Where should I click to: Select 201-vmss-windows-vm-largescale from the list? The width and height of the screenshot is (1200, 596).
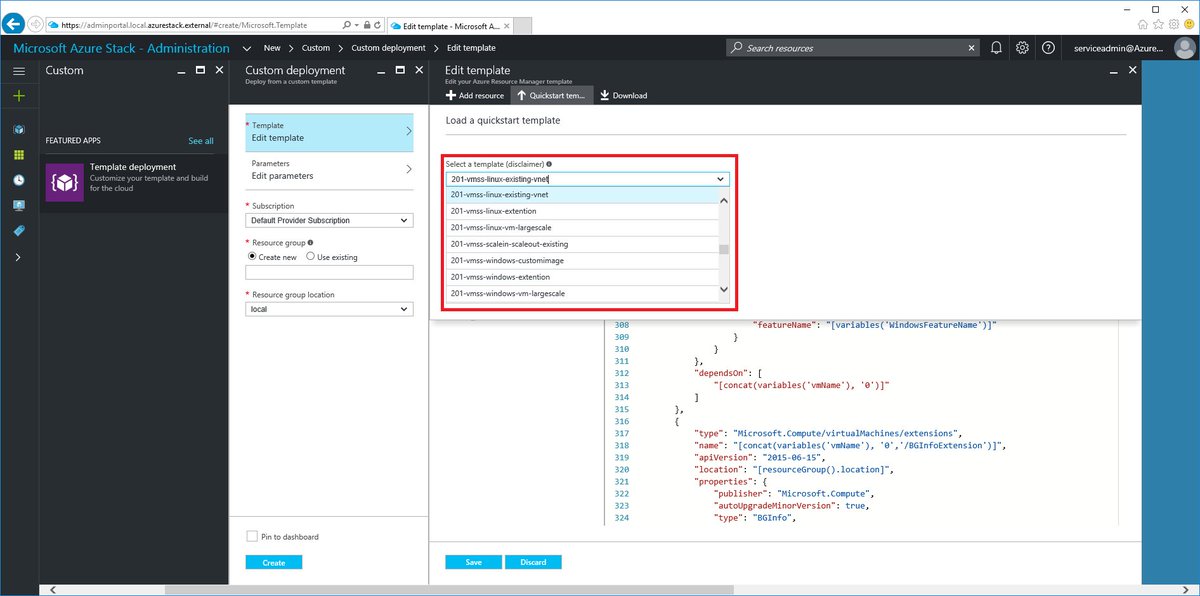click(582, 293)
